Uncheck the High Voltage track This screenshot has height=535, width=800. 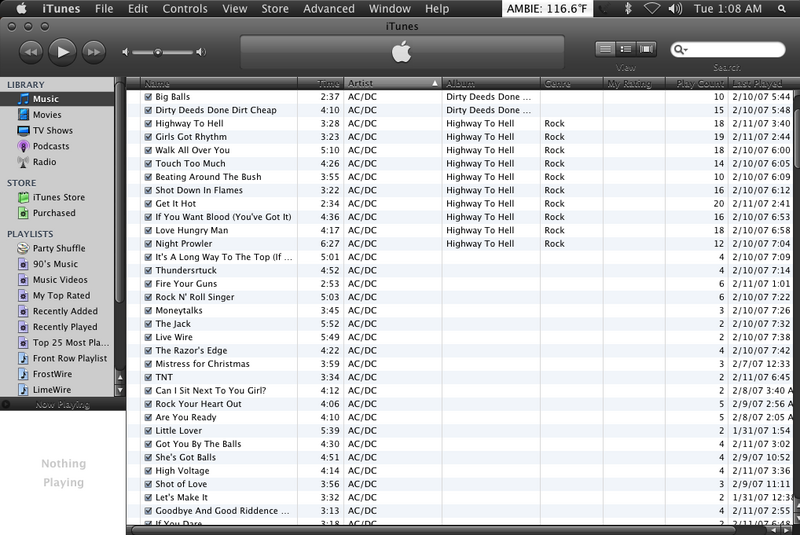coord(148,471)
